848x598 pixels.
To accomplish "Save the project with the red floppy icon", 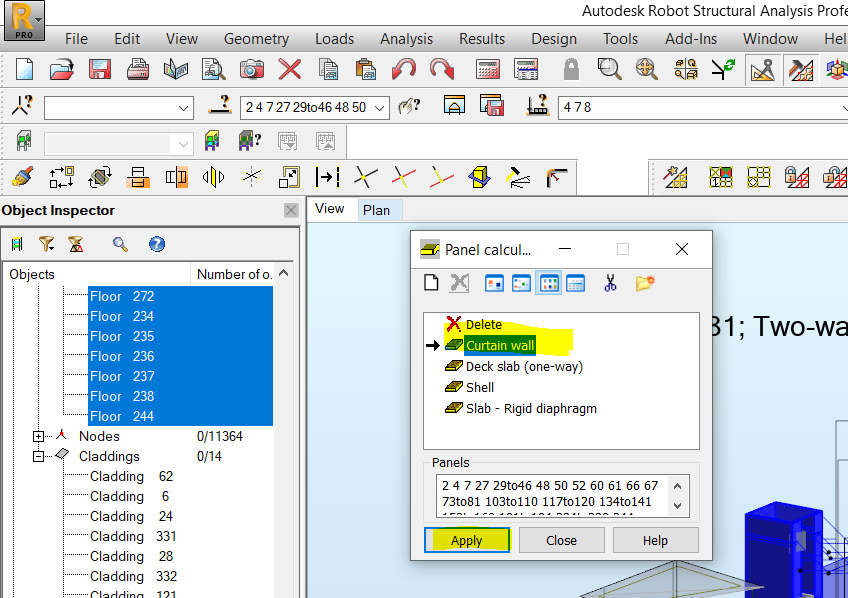I will point(100,69).
